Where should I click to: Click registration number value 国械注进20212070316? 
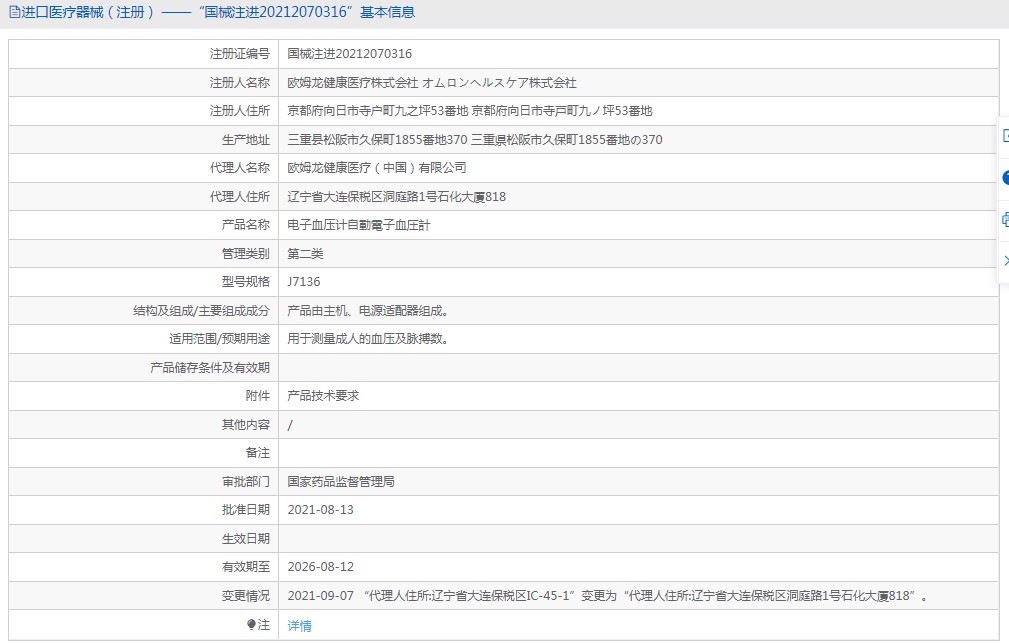[x=349, y=54]
